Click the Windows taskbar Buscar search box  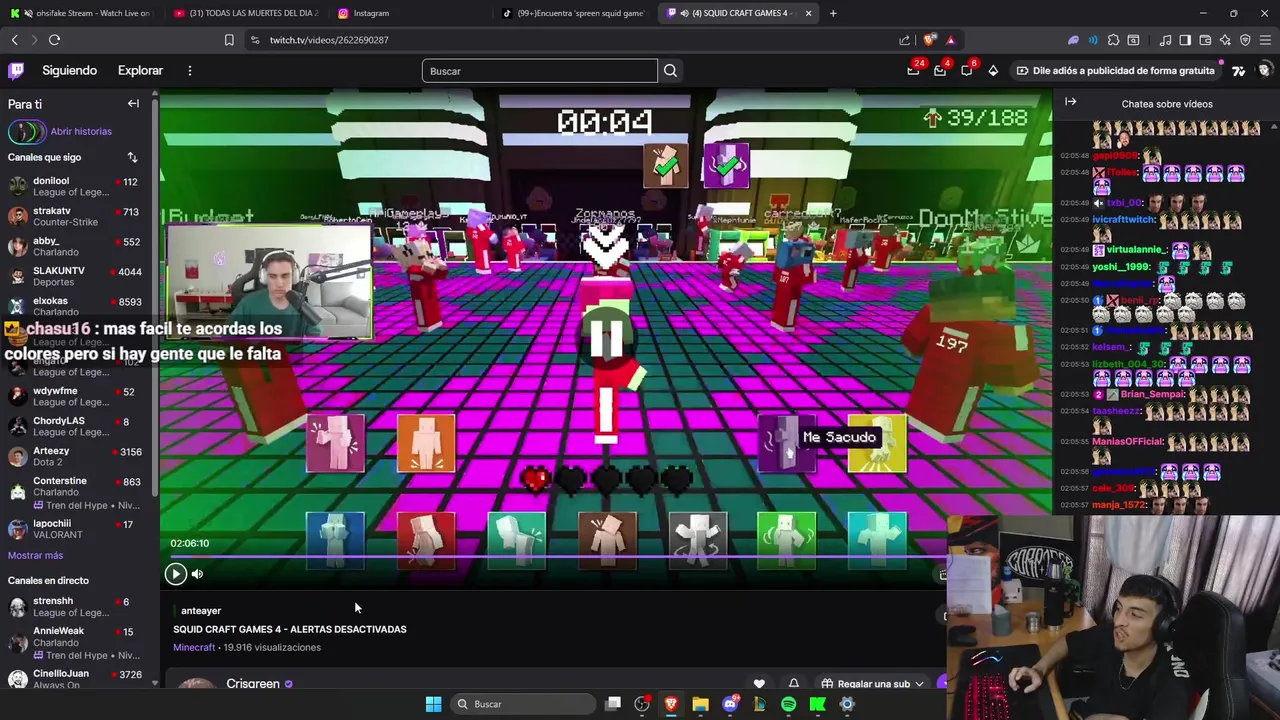pos(522,704)
